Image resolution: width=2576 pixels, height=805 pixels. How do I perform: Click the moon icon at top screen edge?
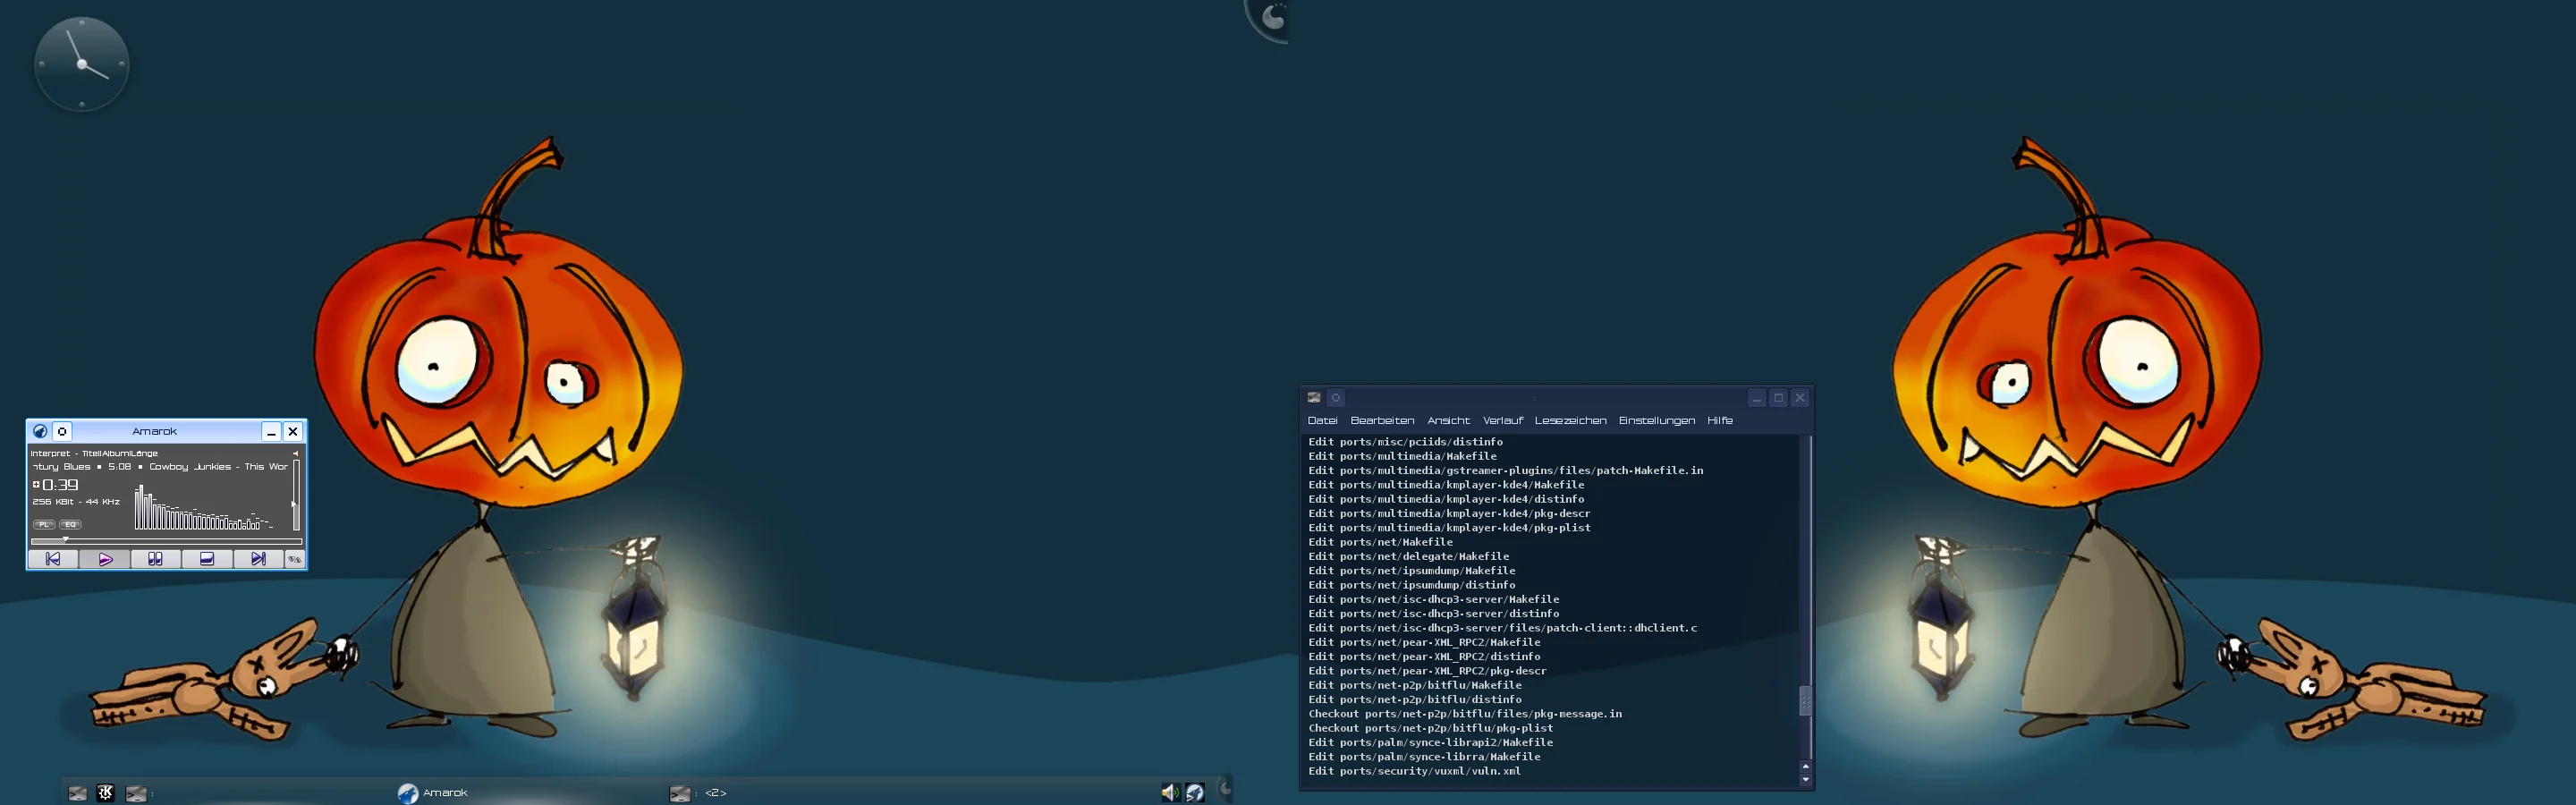pos(1270,17)
